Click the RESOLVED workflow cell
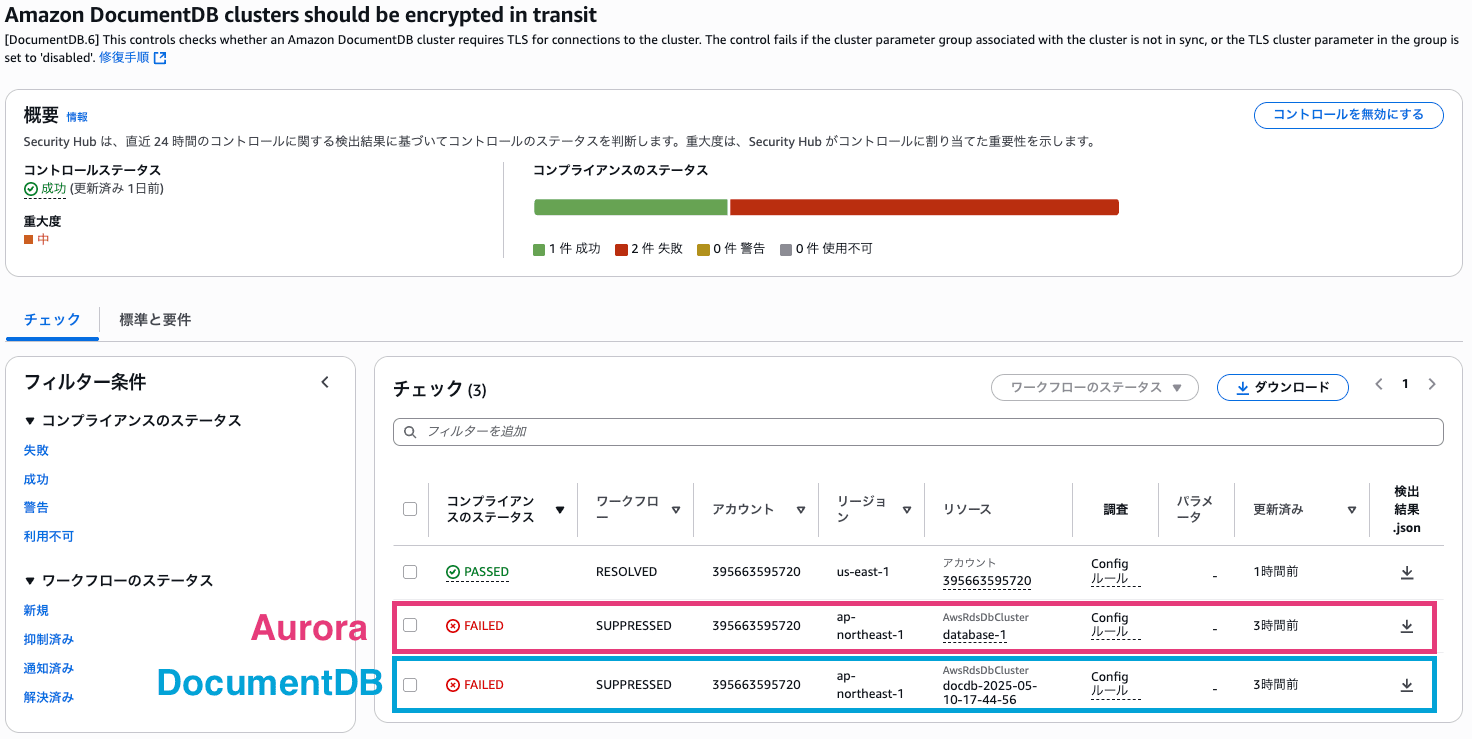 coord(626,572)
